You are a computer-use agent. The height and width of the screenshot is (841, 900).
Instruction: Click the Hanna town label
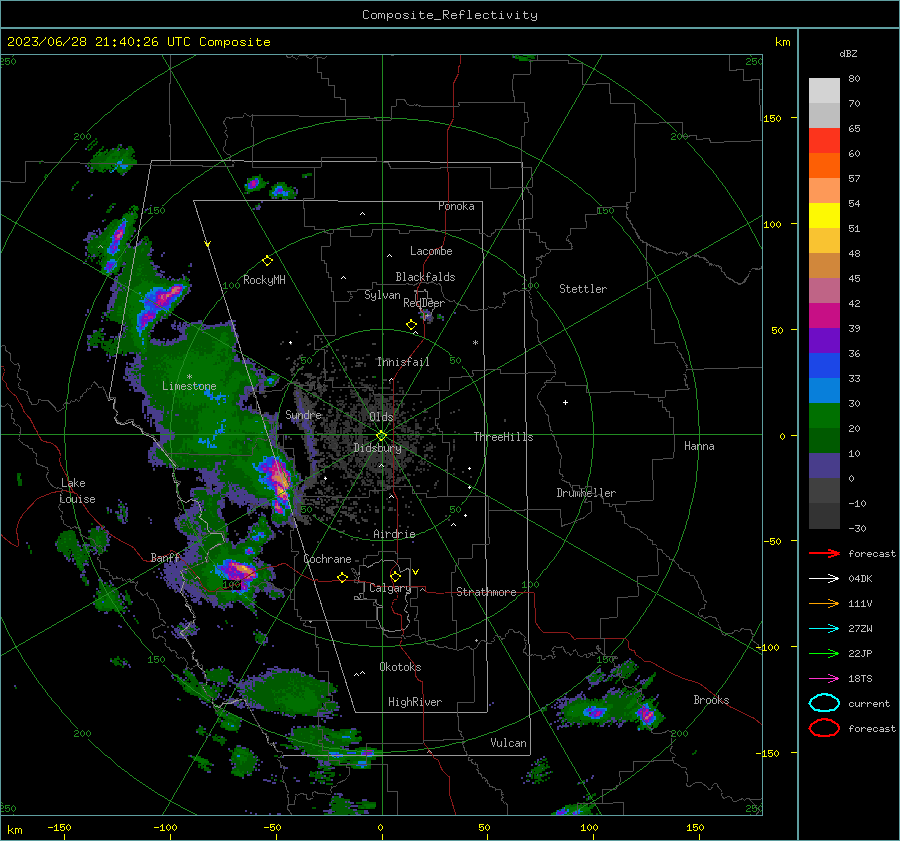[x=699, y=446]
